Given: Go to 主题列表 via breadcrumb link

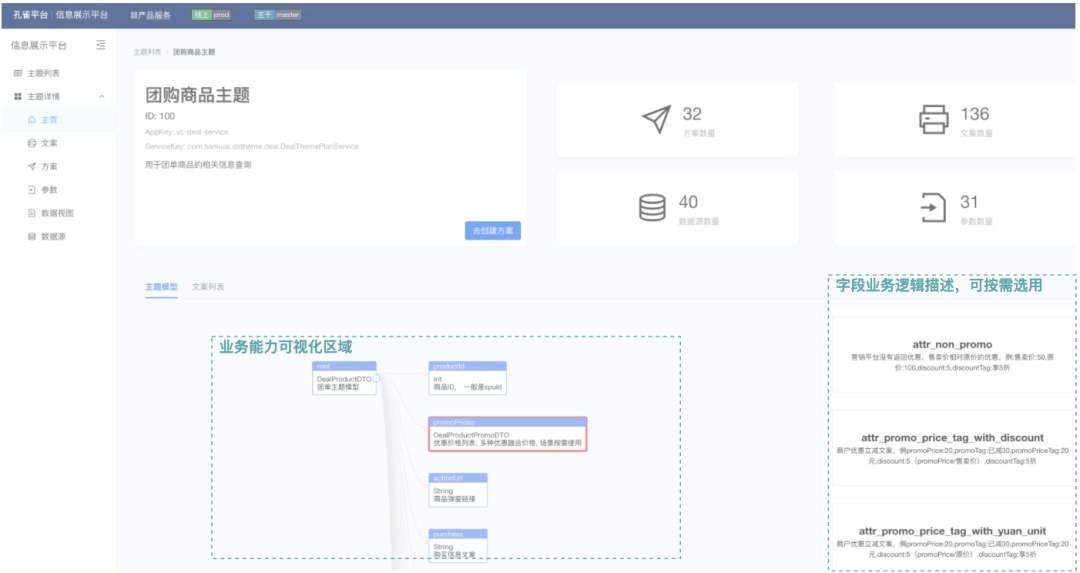Looking at the screenshot, I should pyautogui.click(x=147, y=52).
